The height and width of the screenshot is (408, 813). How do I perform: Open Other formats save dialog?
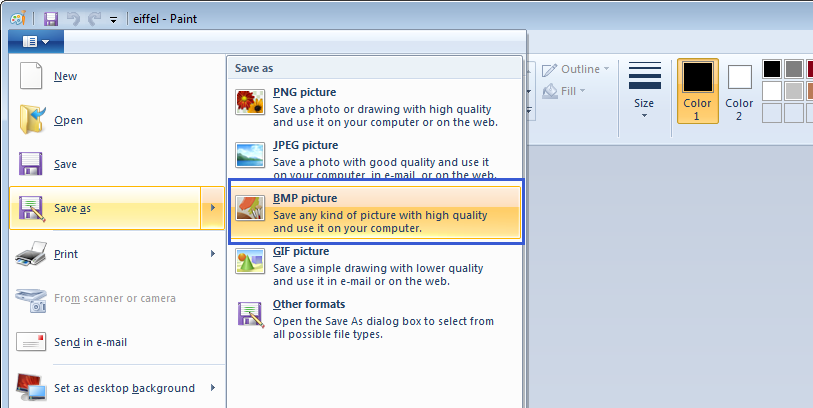375,319
